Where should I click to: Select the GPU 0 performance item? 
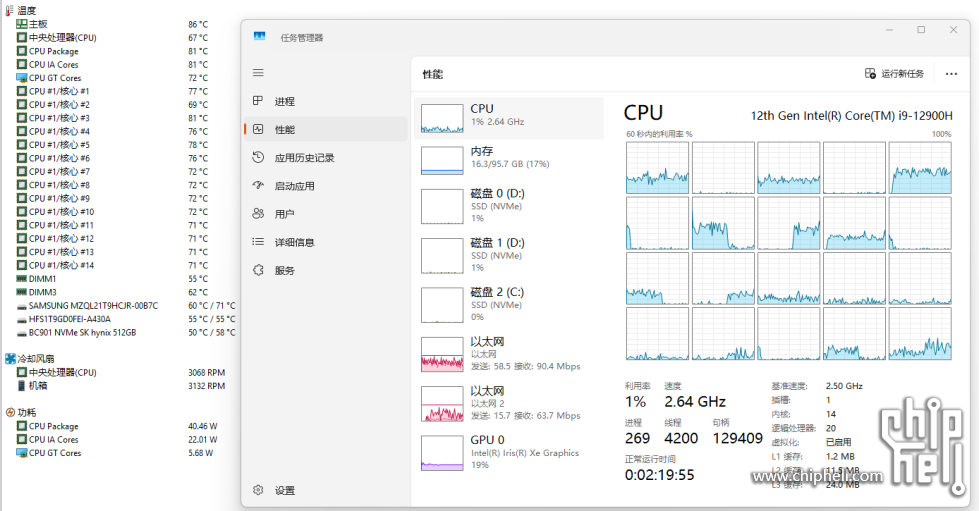point(508,452)
